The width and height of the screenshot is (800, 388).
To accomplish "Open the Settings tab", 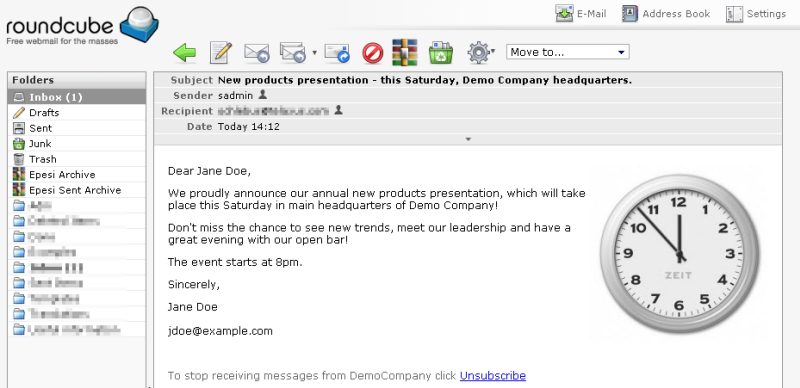I will [756, 14].
